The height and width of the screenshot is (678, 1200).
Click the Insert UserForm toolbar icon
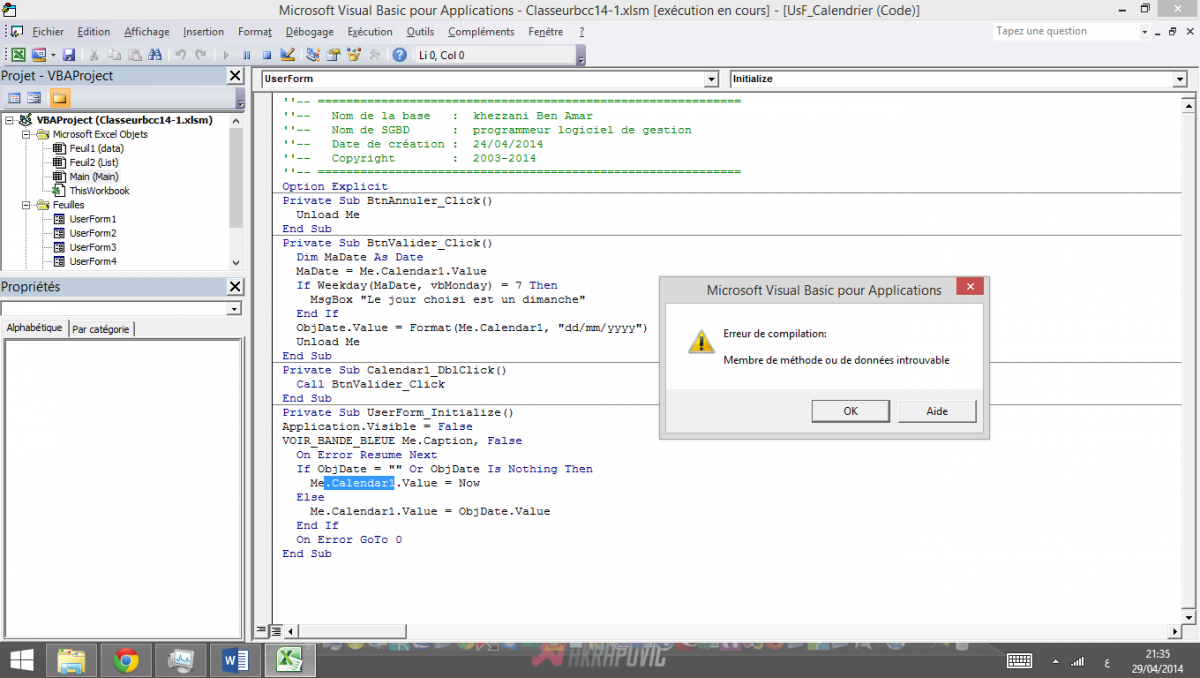tap(39, 55)
